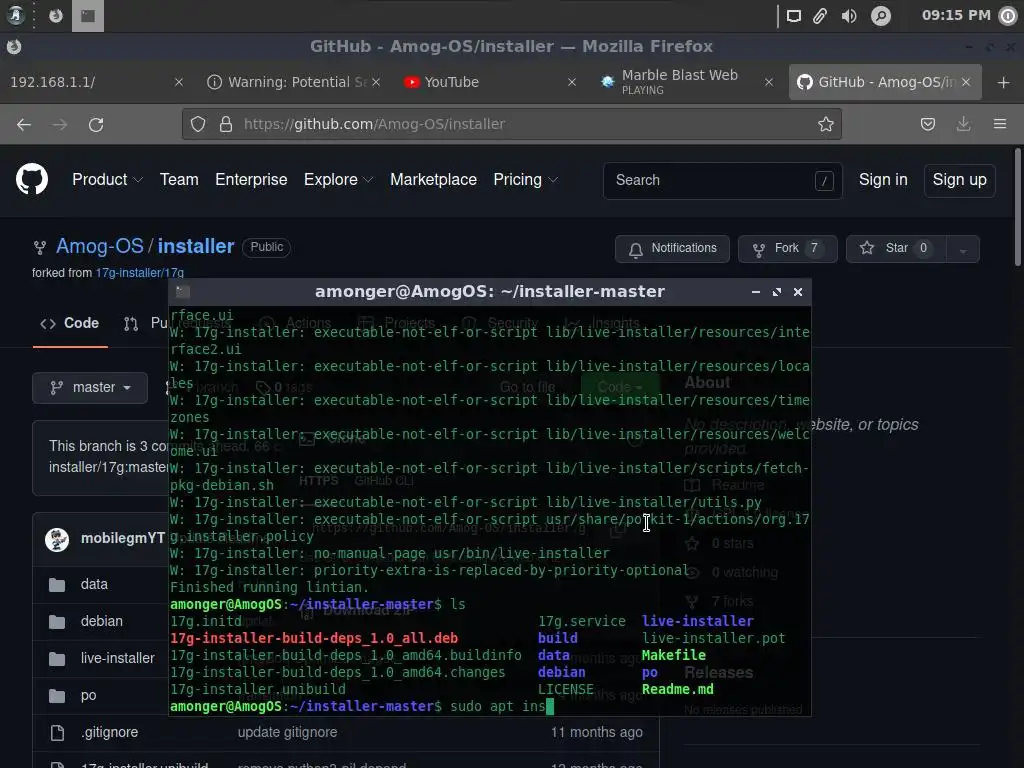Open the Star lists dropdown arrow
Viewport: 1024px width, 768px height.
963,249
